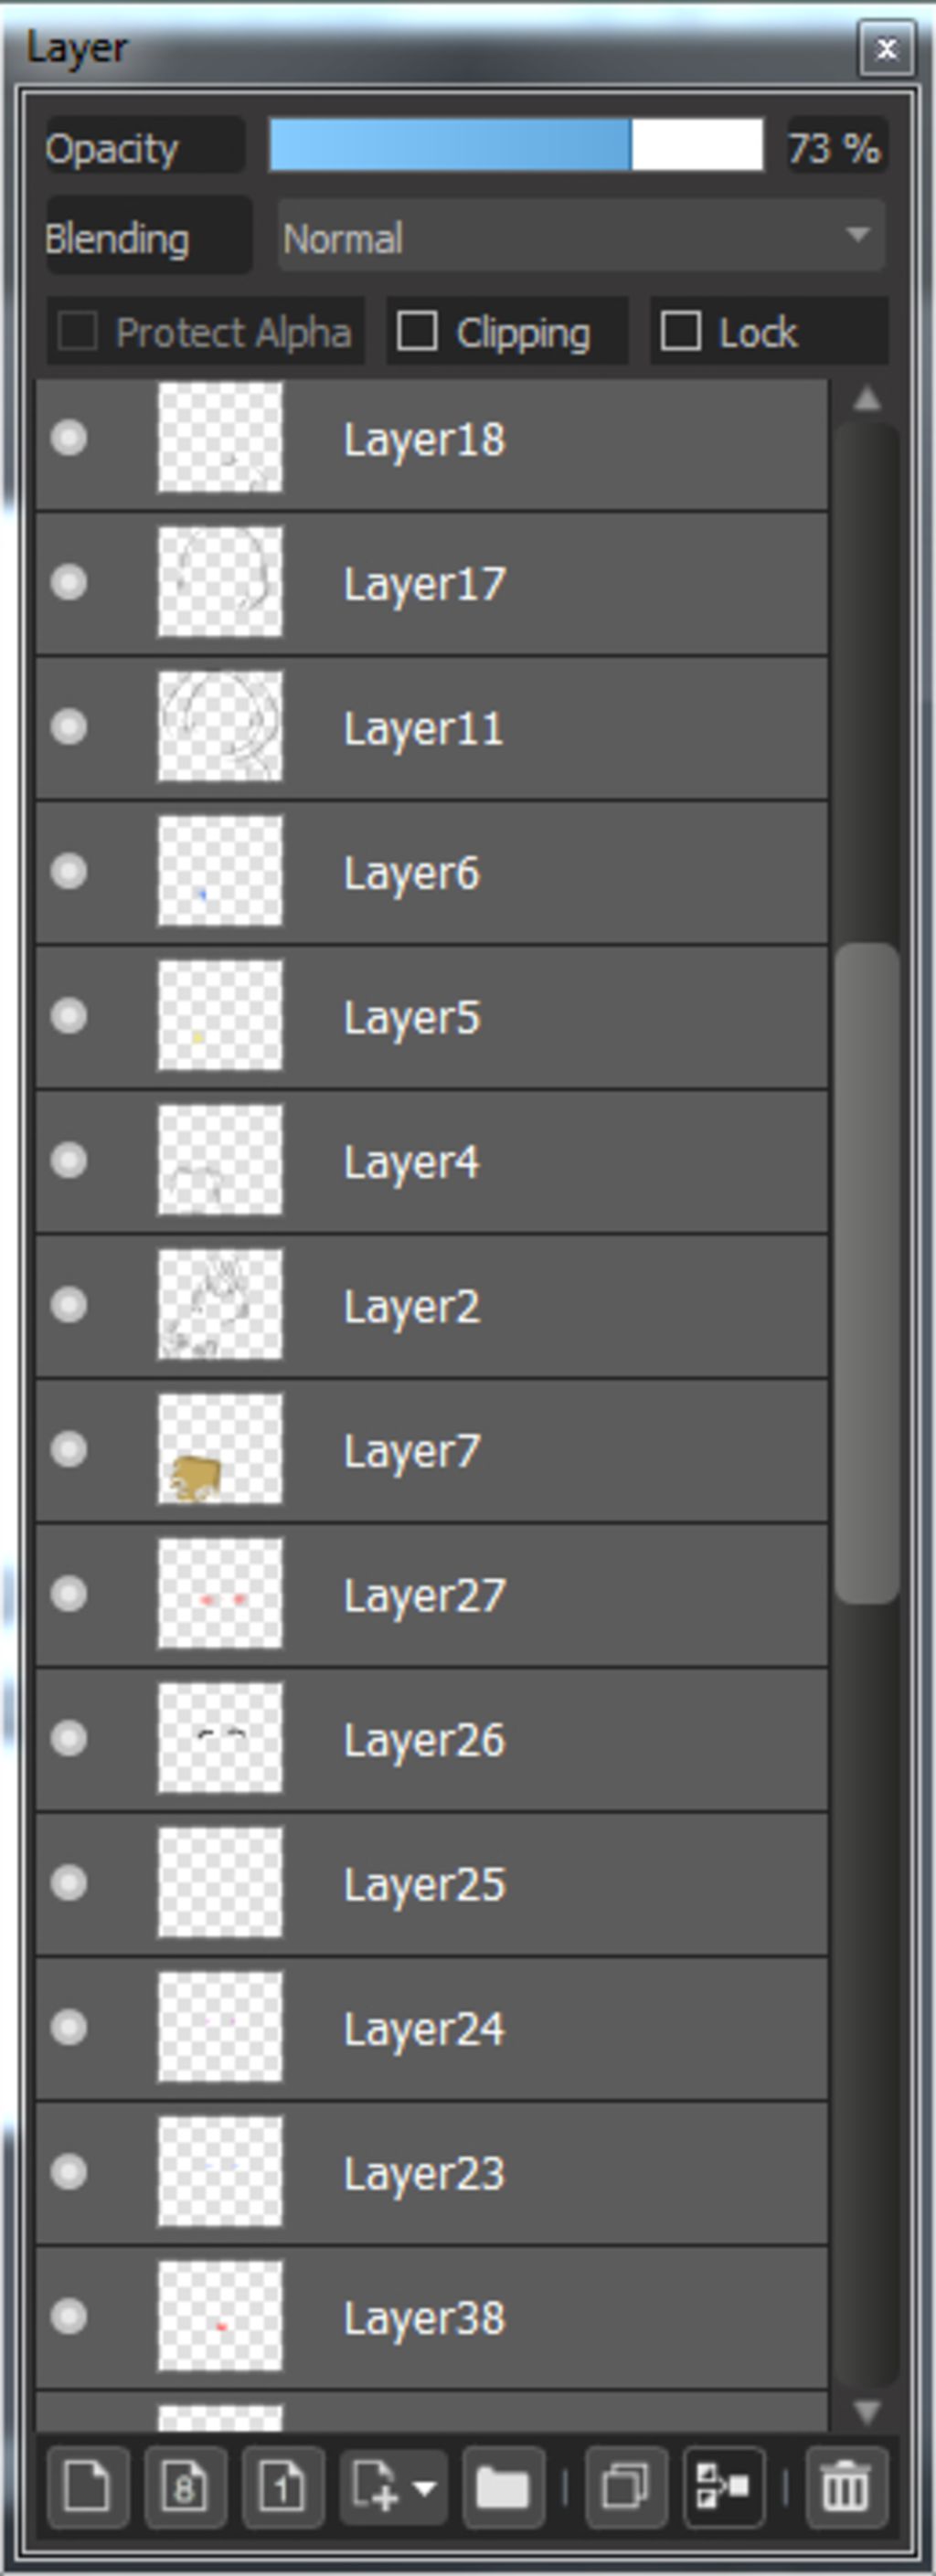Open the Blending mode Normal dropdown
Viewport: 936px width, 2576px height.
point(581,236)
